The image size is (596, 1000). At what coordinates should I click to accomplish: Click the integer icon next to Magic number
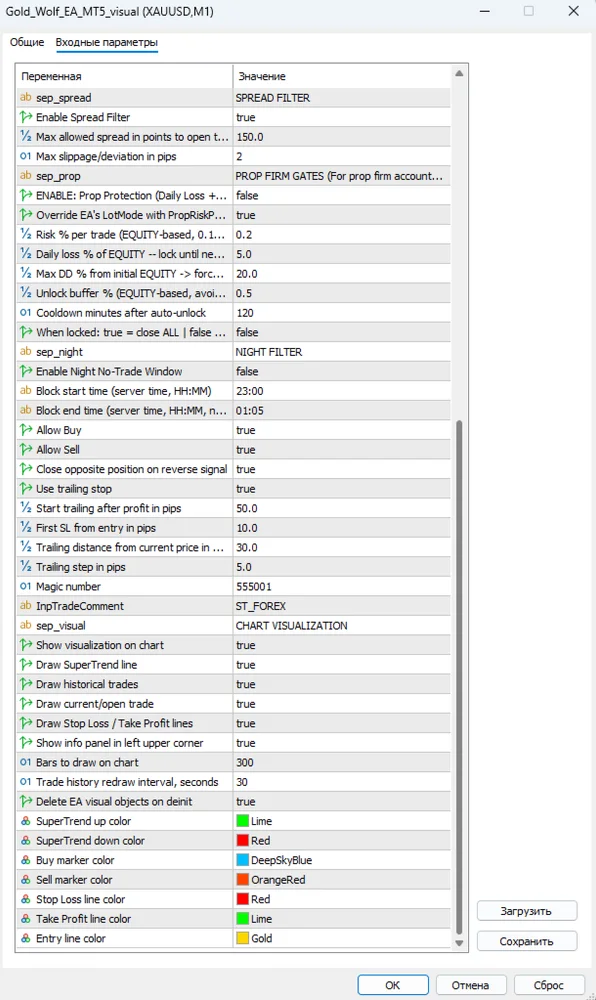(25, 587)
